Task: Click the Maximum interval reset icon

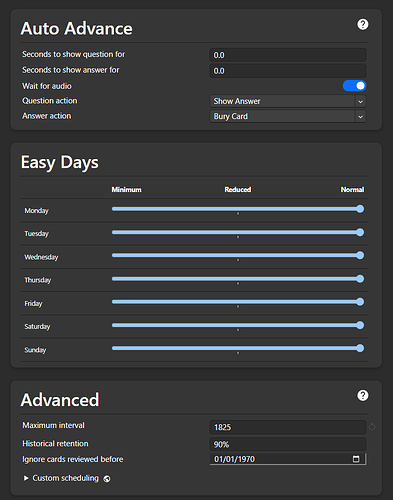Action: click(372, 426)
